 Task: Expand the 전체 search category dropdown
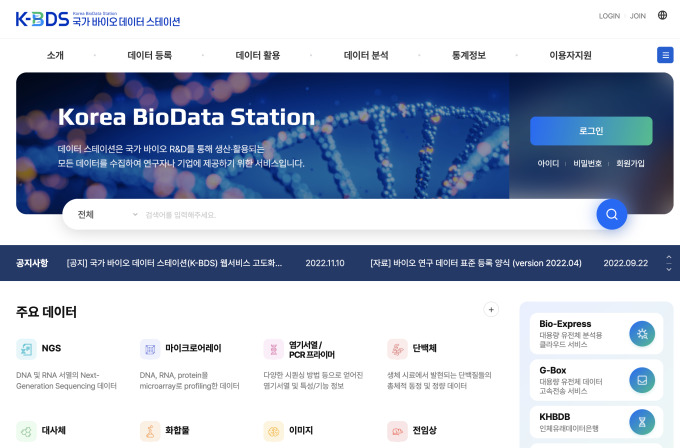point(108,215)
